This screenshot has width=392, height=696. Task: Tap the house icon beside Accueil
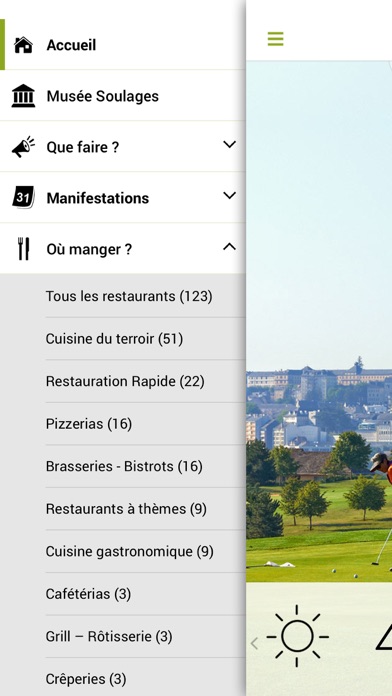(23, 45)
